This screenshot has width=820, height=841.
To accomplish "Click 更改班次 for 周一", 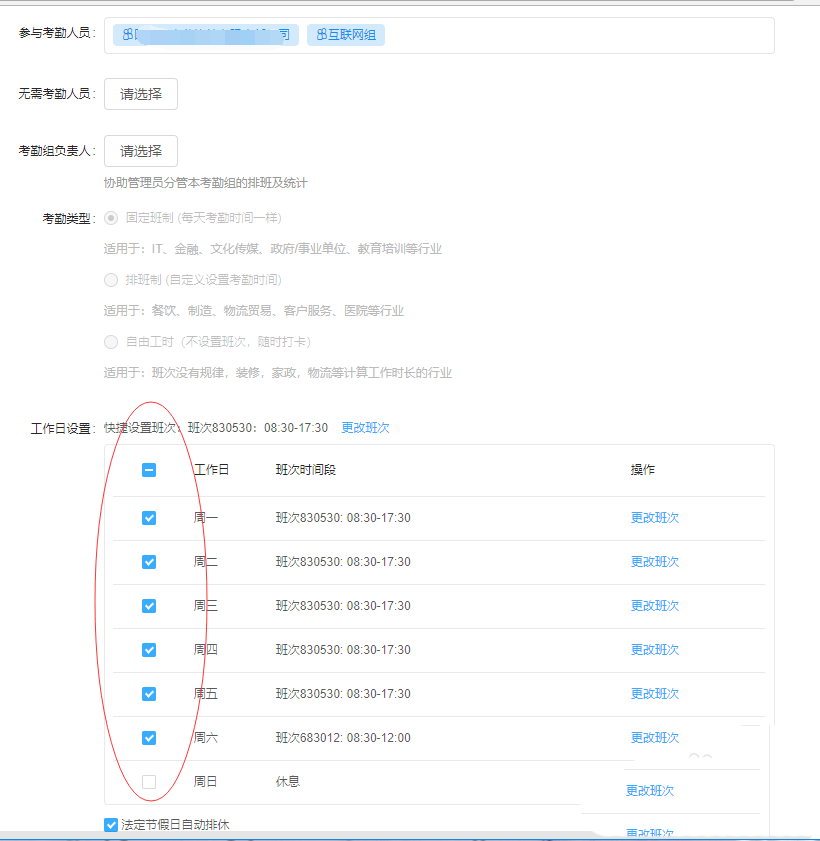I will coord(654,518).
